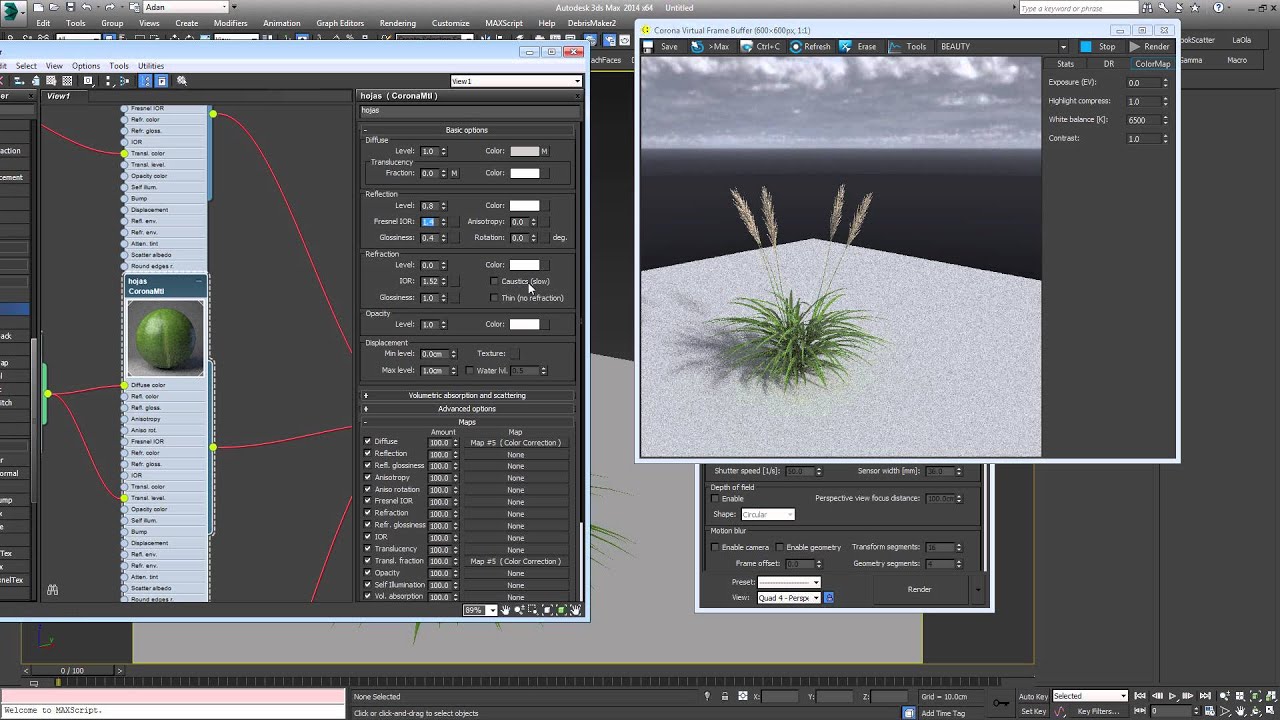The height and width of the screenshot is (720, 1280).
Task: Click the Diffuse color swatch
Action: 524,151
